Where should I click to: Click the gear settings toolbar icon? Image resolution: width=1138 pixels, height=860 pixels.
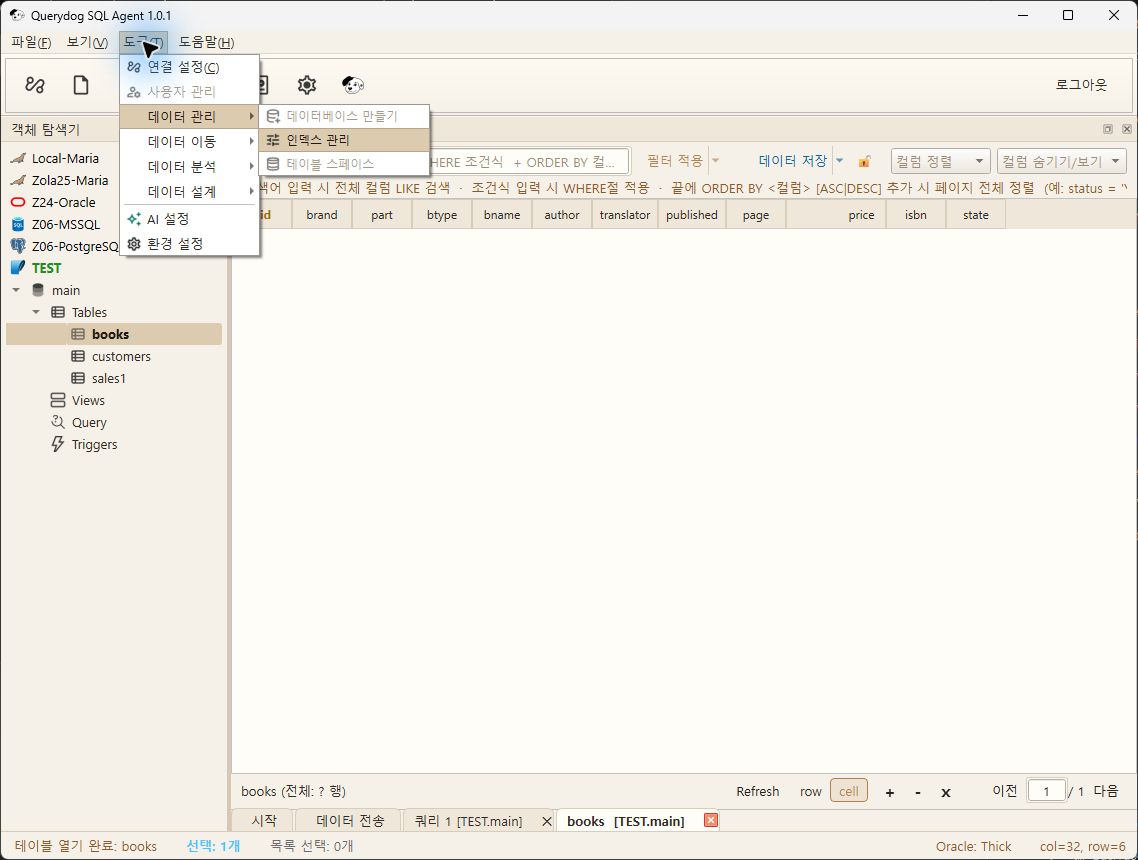point(307,85)
